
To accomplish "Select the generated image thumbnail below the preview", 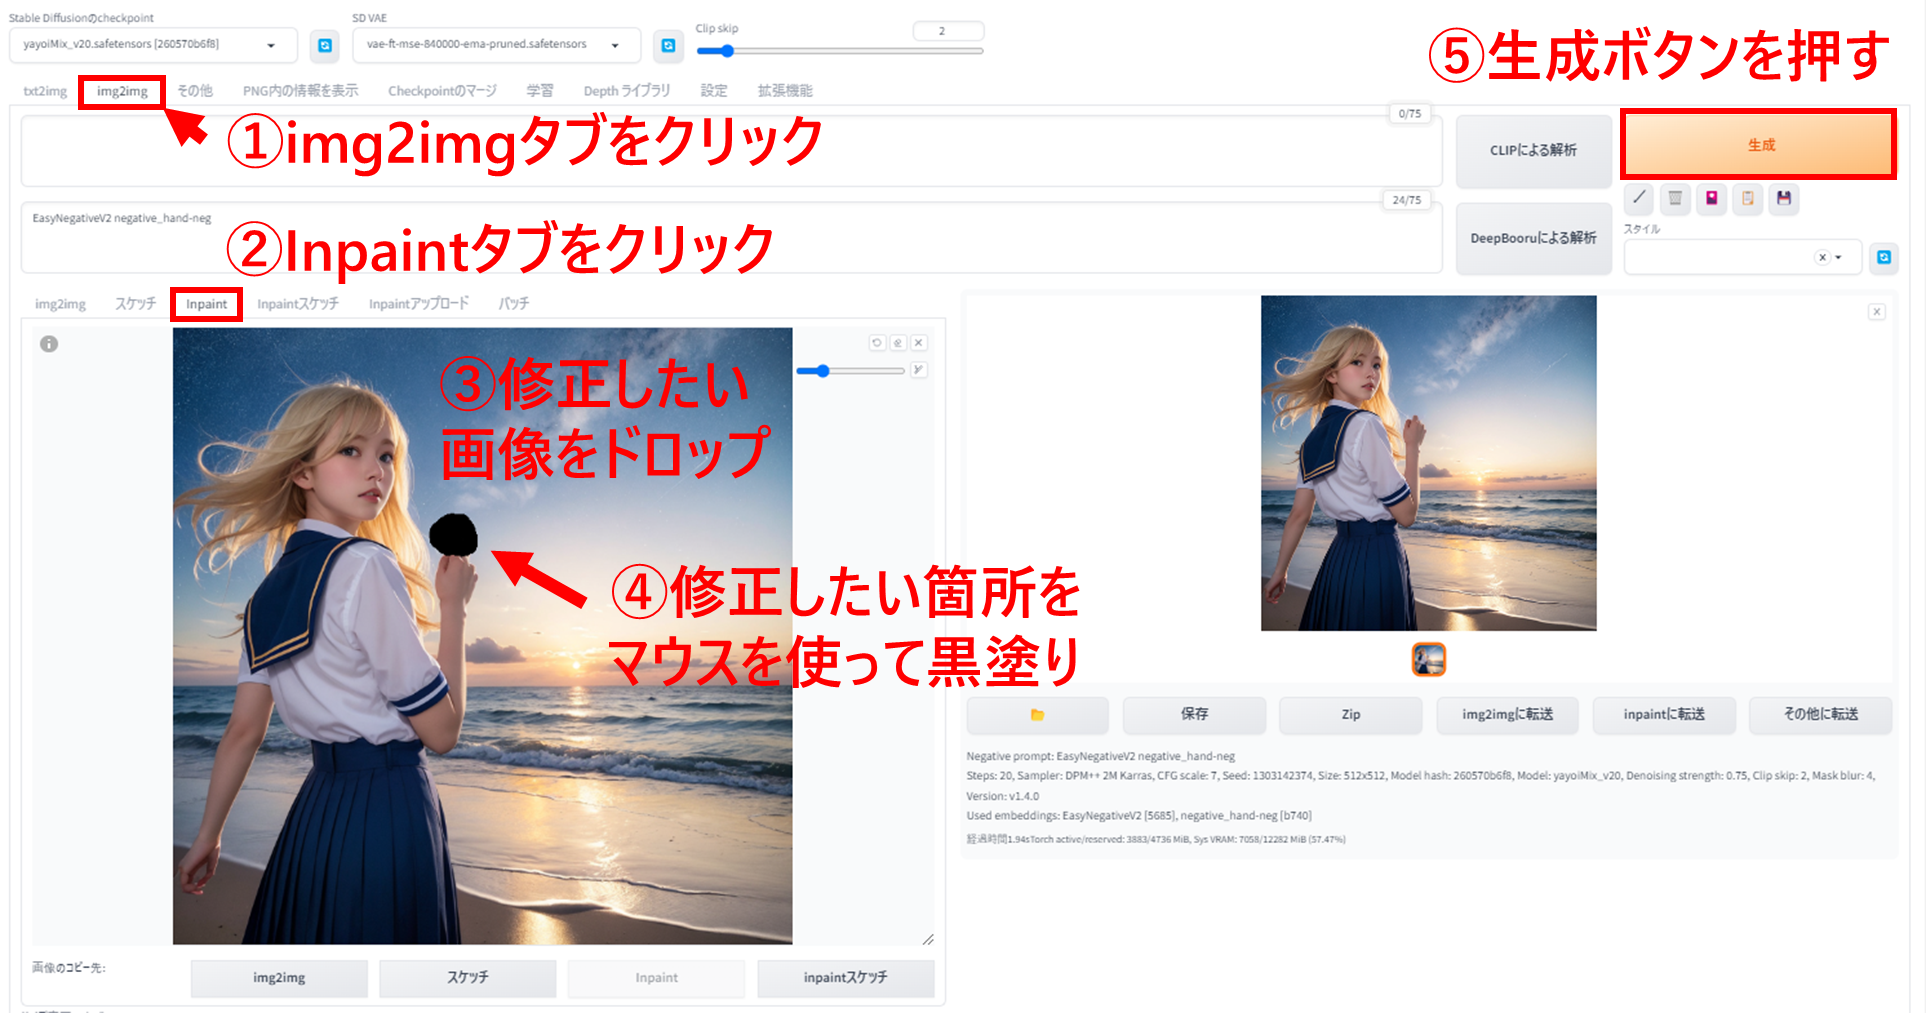I will coord(1428,660).
